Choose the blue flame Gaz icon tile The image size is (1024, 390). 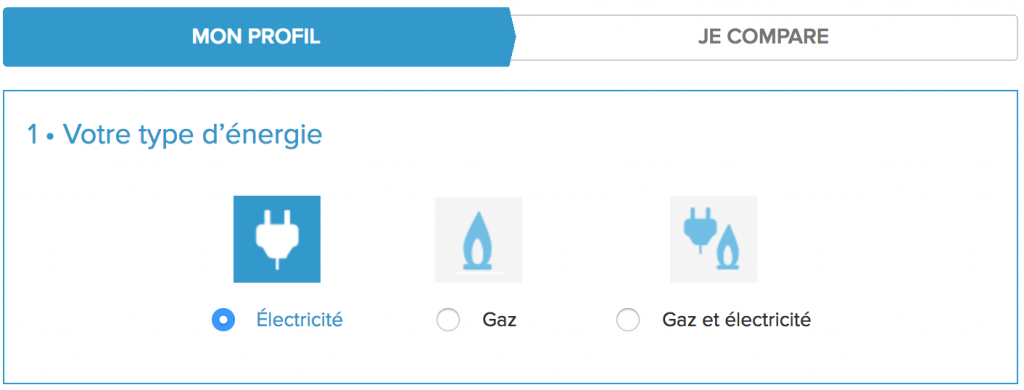click(479, 240)
